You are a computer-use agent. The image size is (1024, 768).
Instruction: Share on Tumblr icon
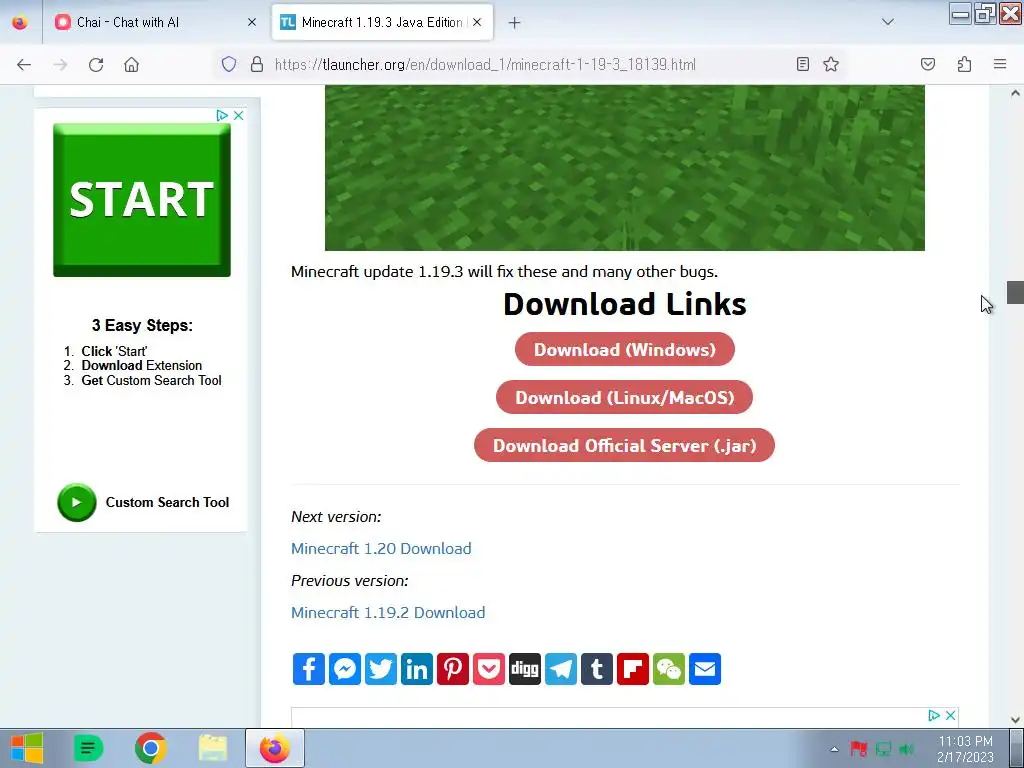click(597, 669)
